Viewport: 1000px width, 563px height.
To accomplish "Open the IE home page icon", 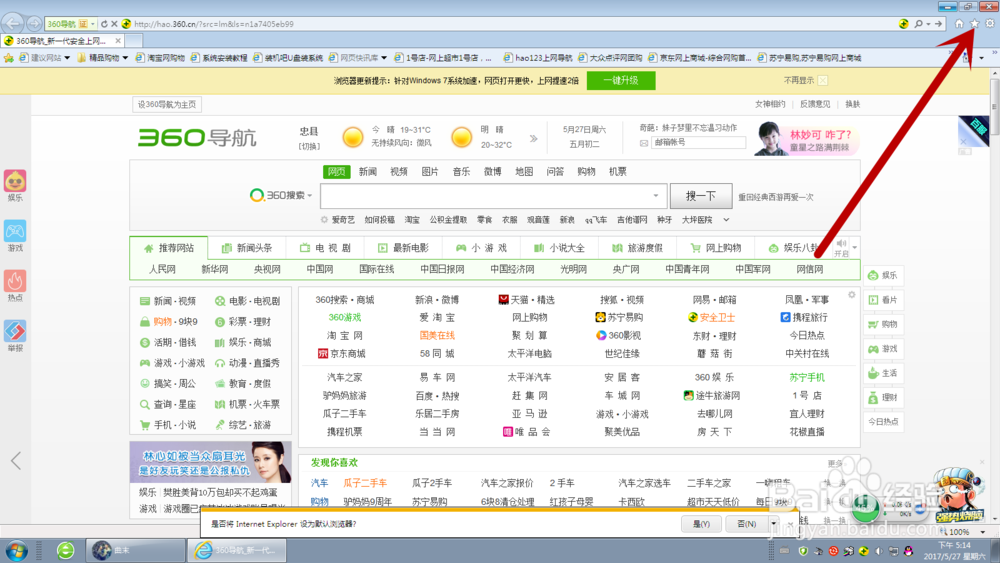I will point(959,24).
